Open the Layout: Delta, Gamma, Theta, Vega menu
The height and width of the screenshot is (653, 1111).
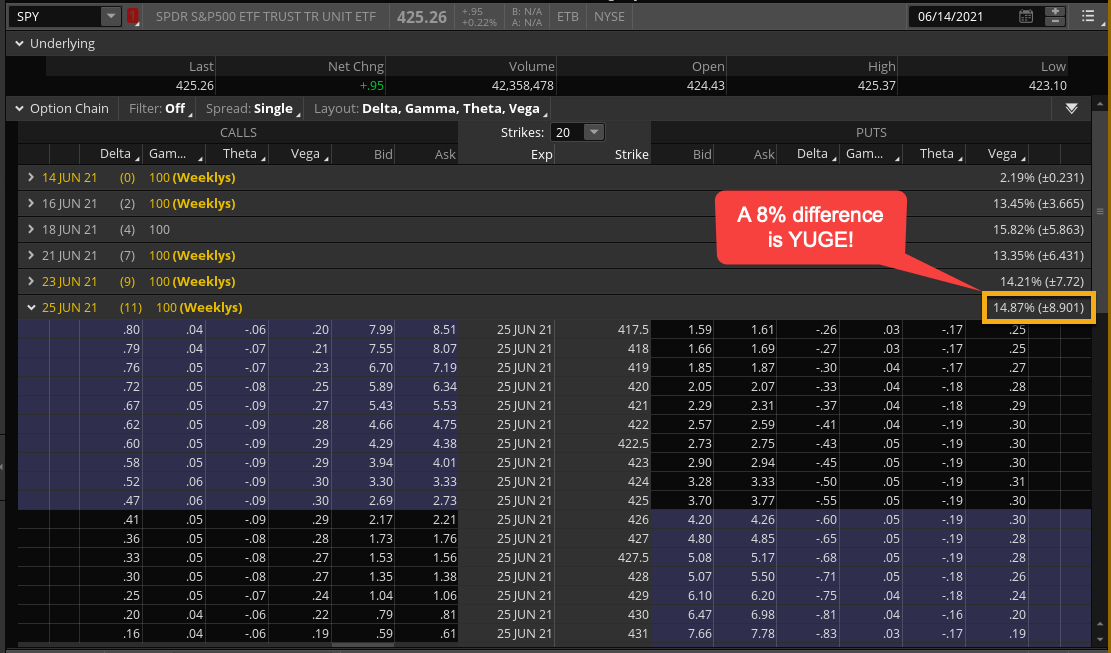[x=428, y=108]
